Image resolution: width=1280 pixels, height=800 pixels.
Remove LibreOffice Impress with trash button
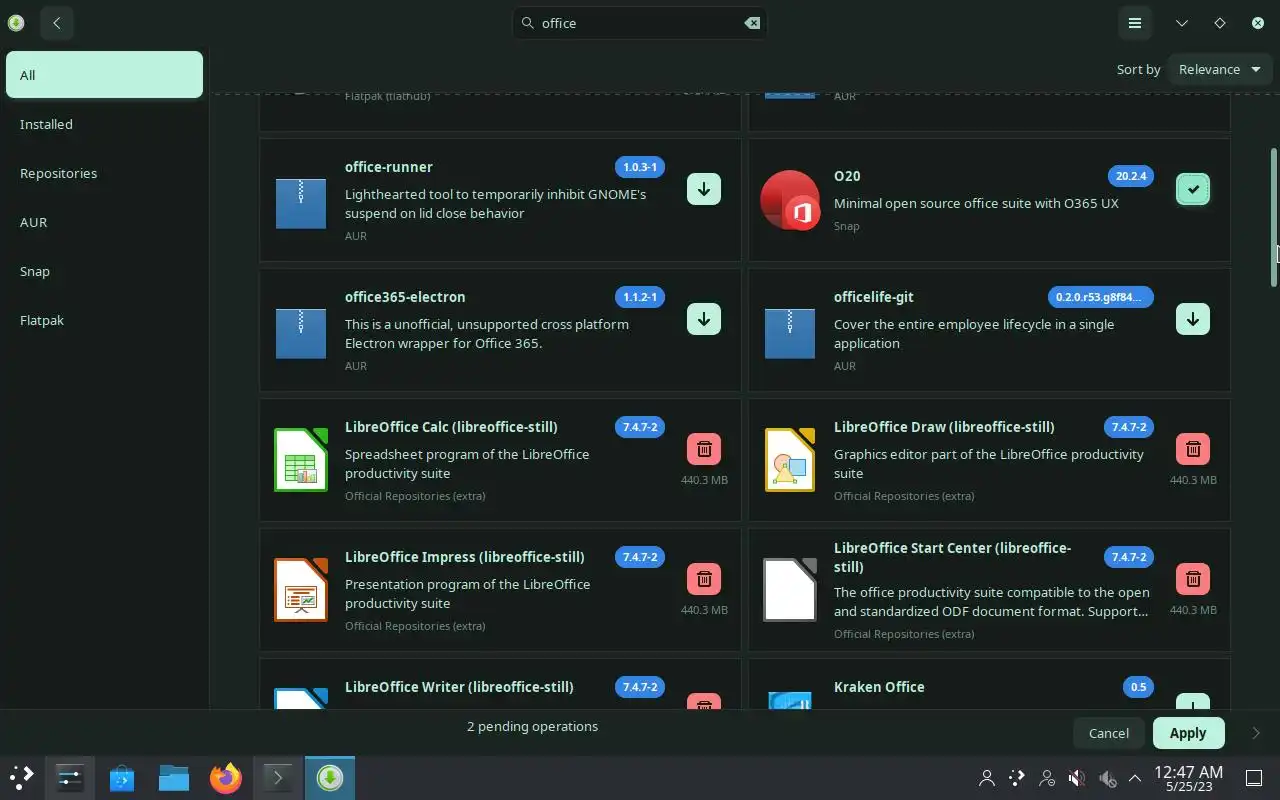(x=704, y=579)
